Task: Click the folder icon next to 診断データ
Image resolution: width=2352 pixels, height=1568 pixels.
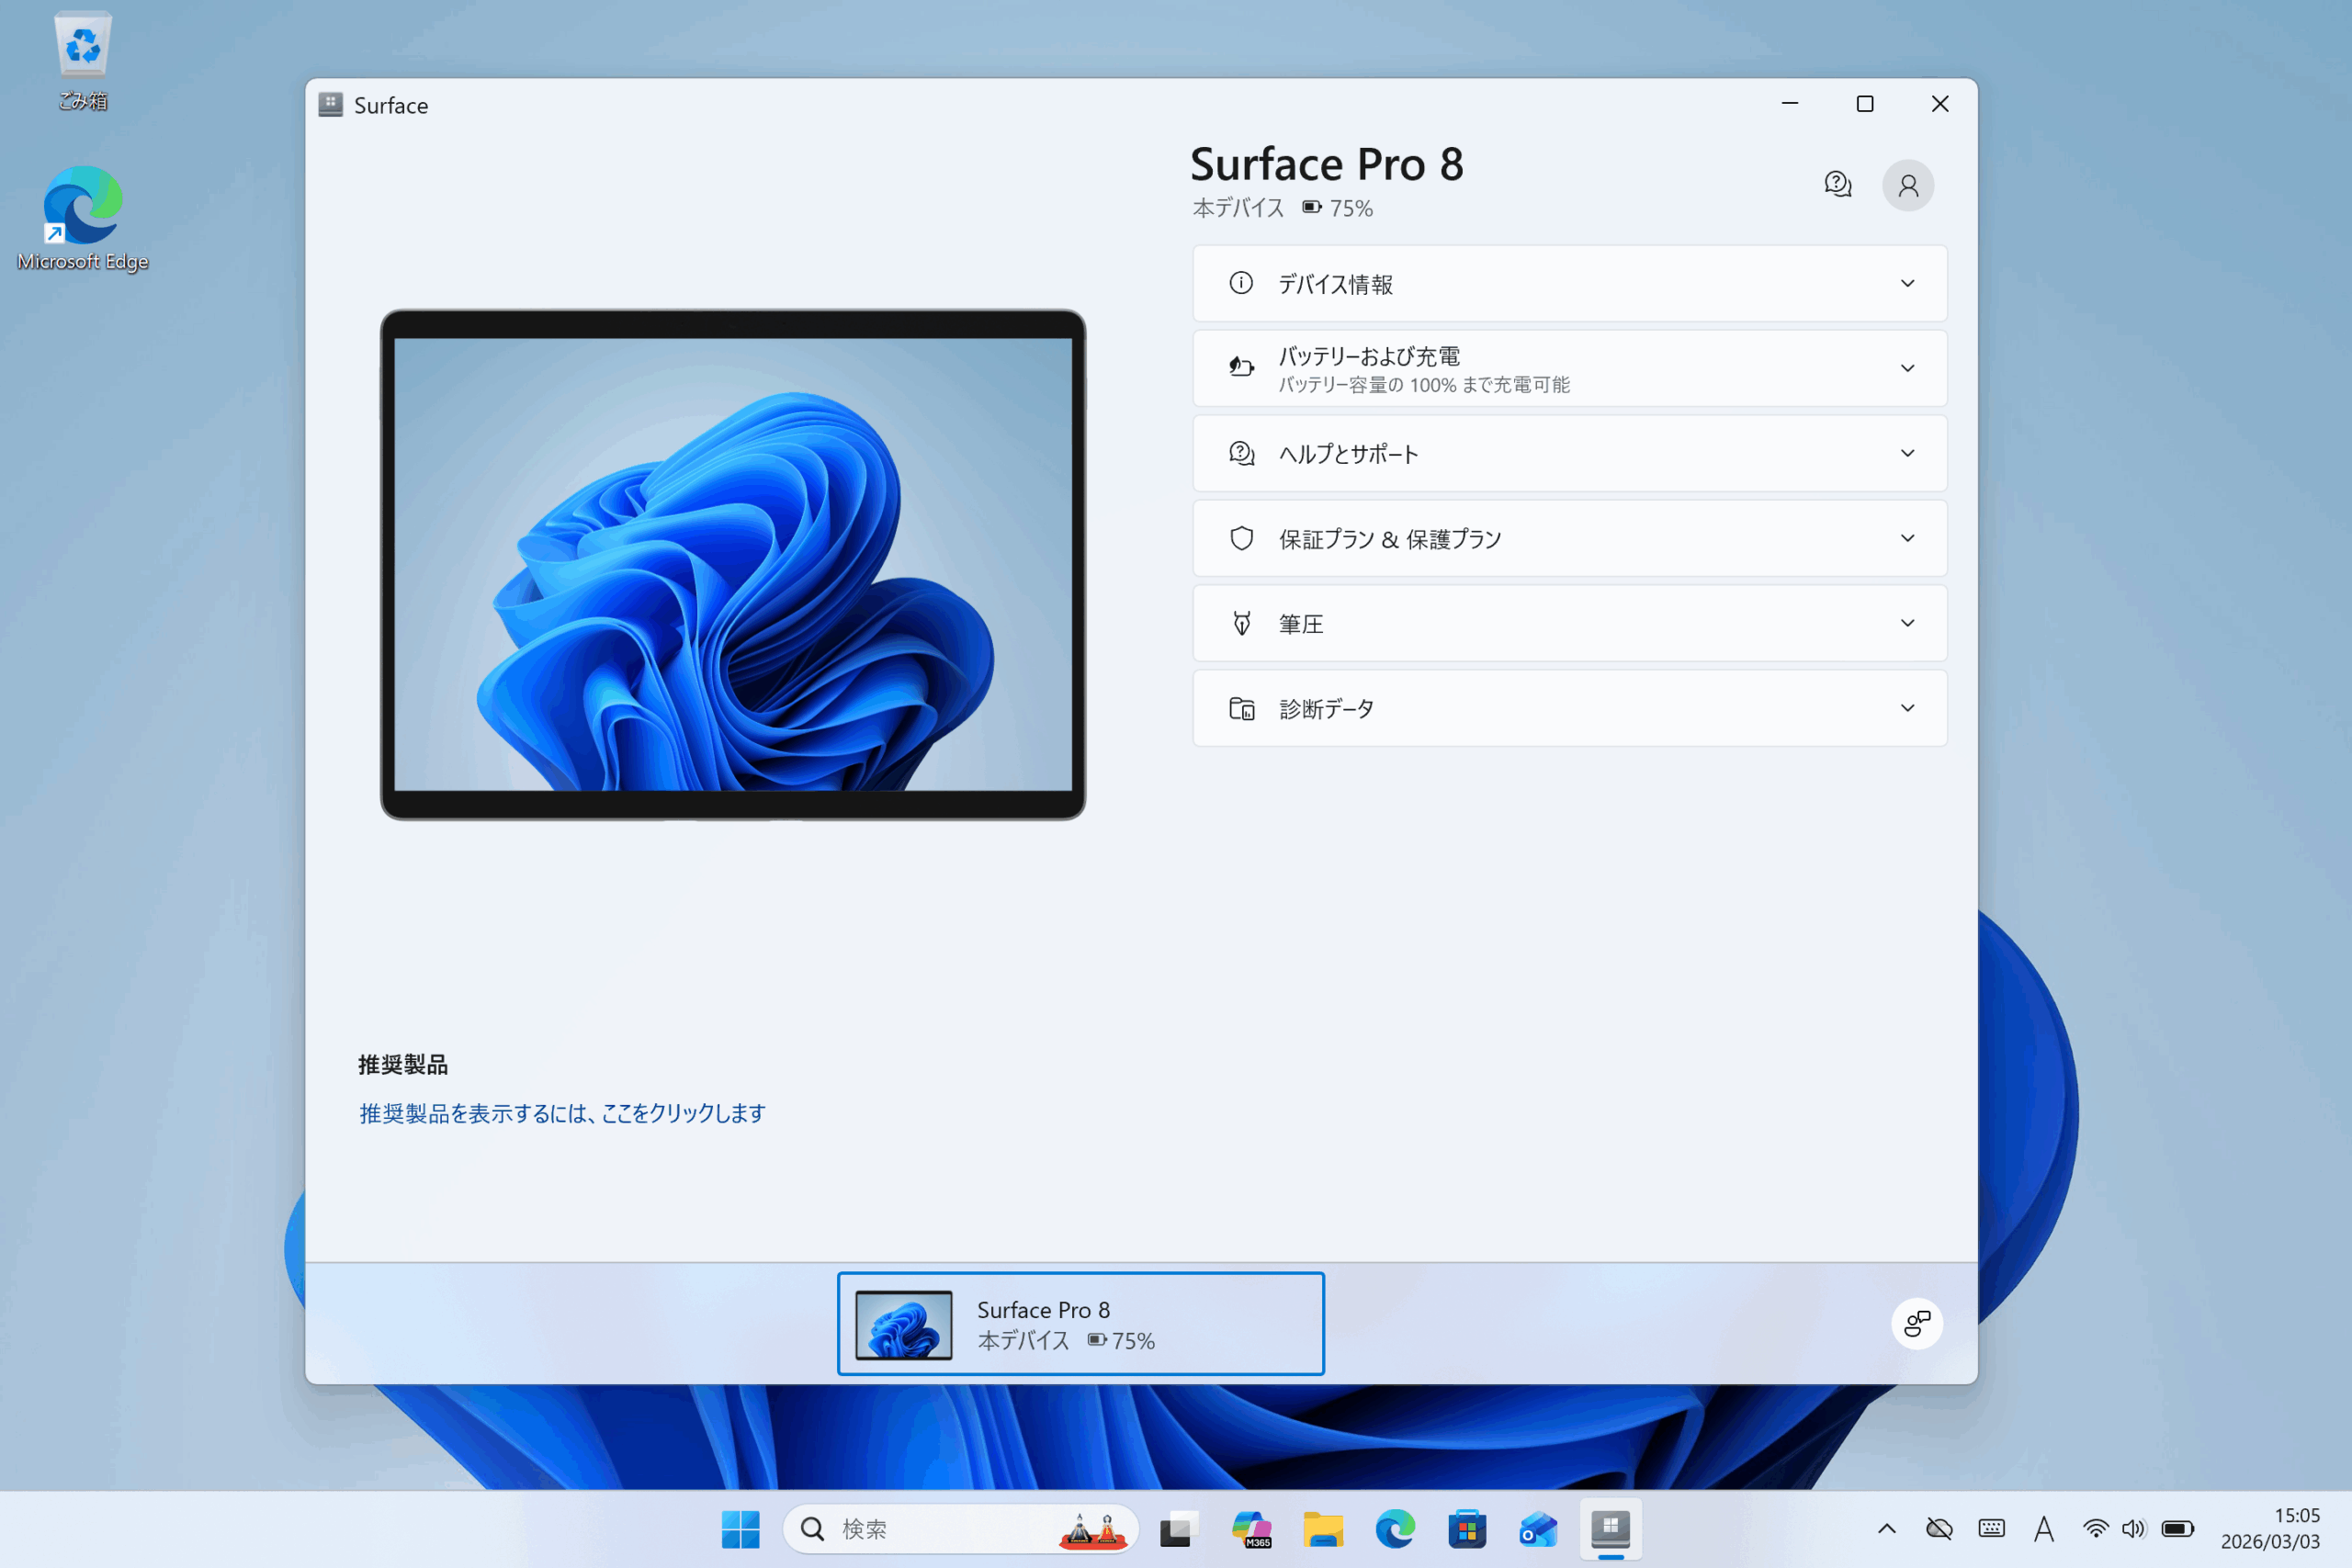Action: click(x=1241, y=709)
